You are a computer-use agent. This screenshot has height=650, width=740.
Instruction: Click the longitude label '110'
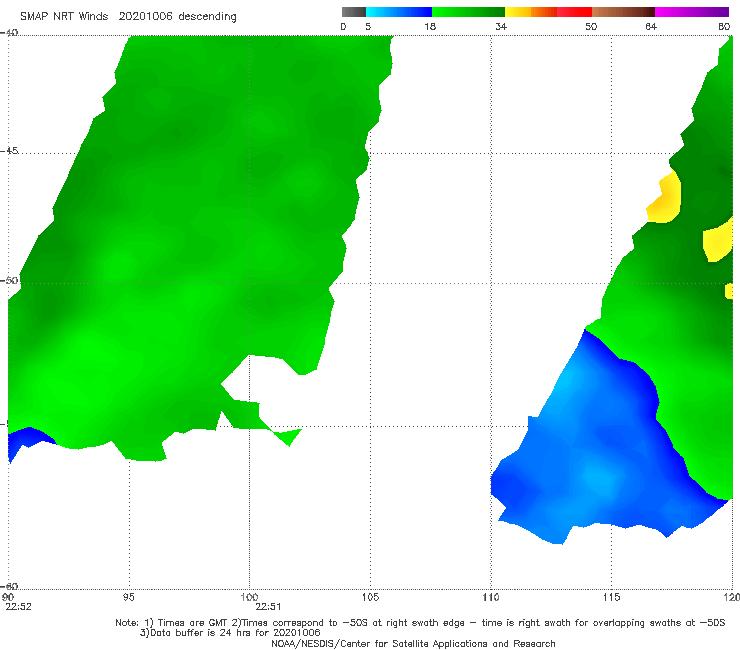(x=491, y=597)
